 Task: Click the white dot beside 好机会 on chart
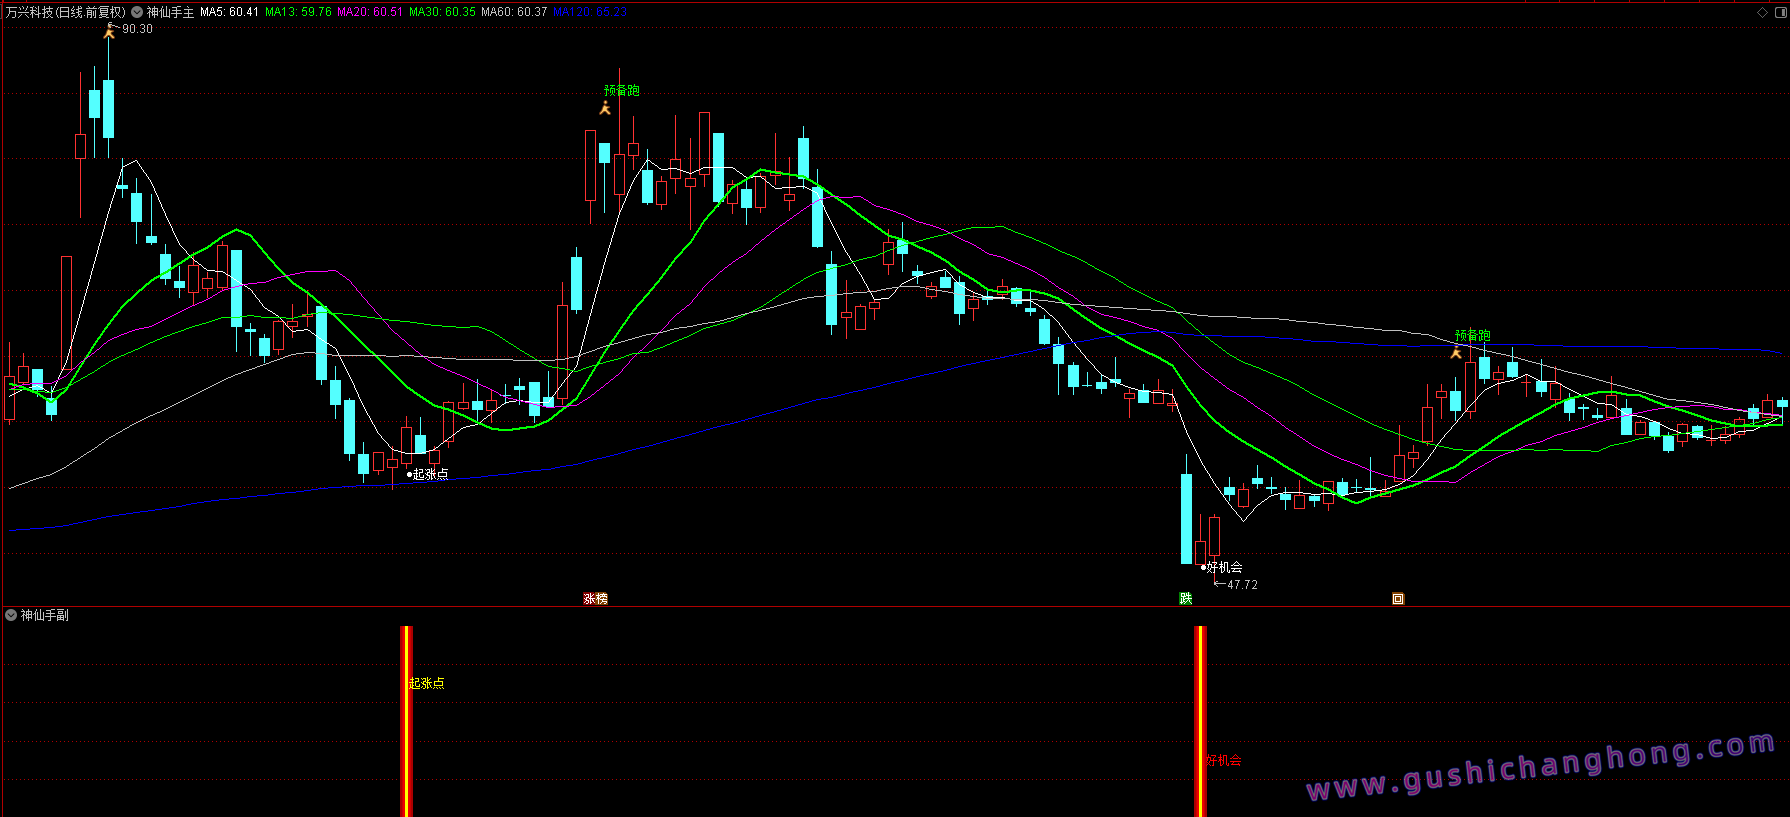point(1203,568)
